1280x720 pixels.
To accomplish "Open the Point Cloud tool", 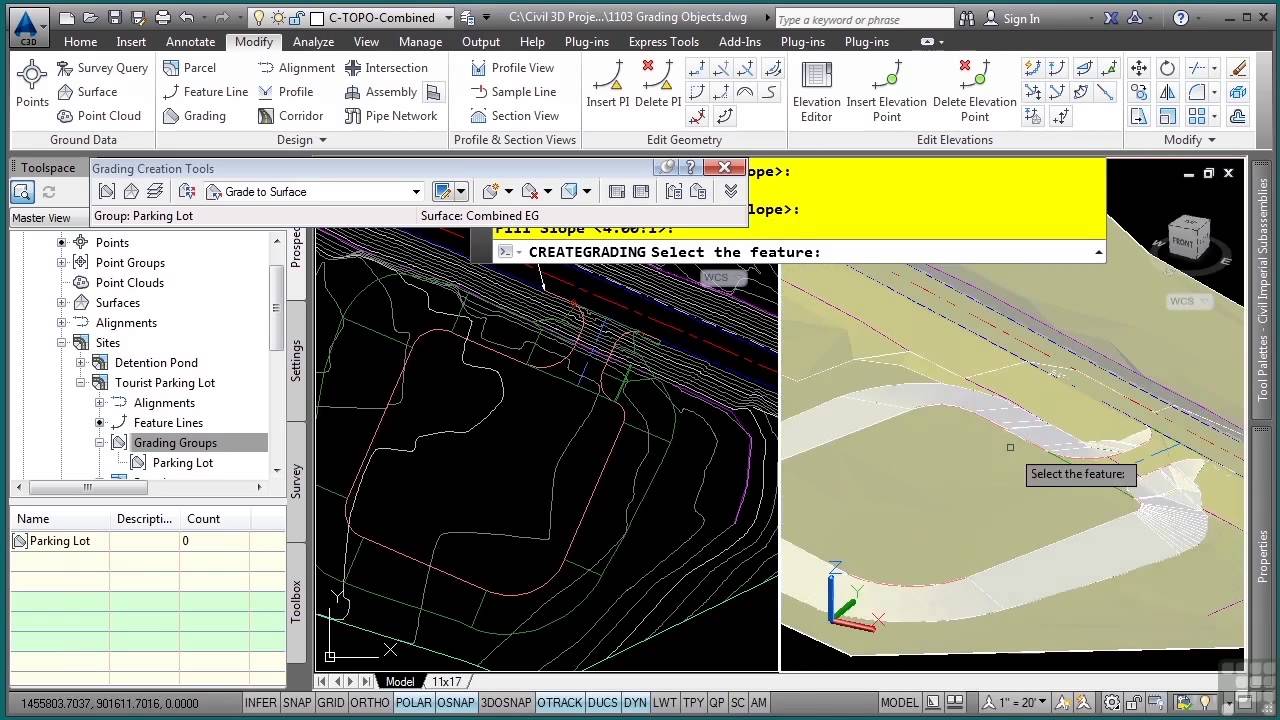I will pyautogui.click(x=98, y=116).
